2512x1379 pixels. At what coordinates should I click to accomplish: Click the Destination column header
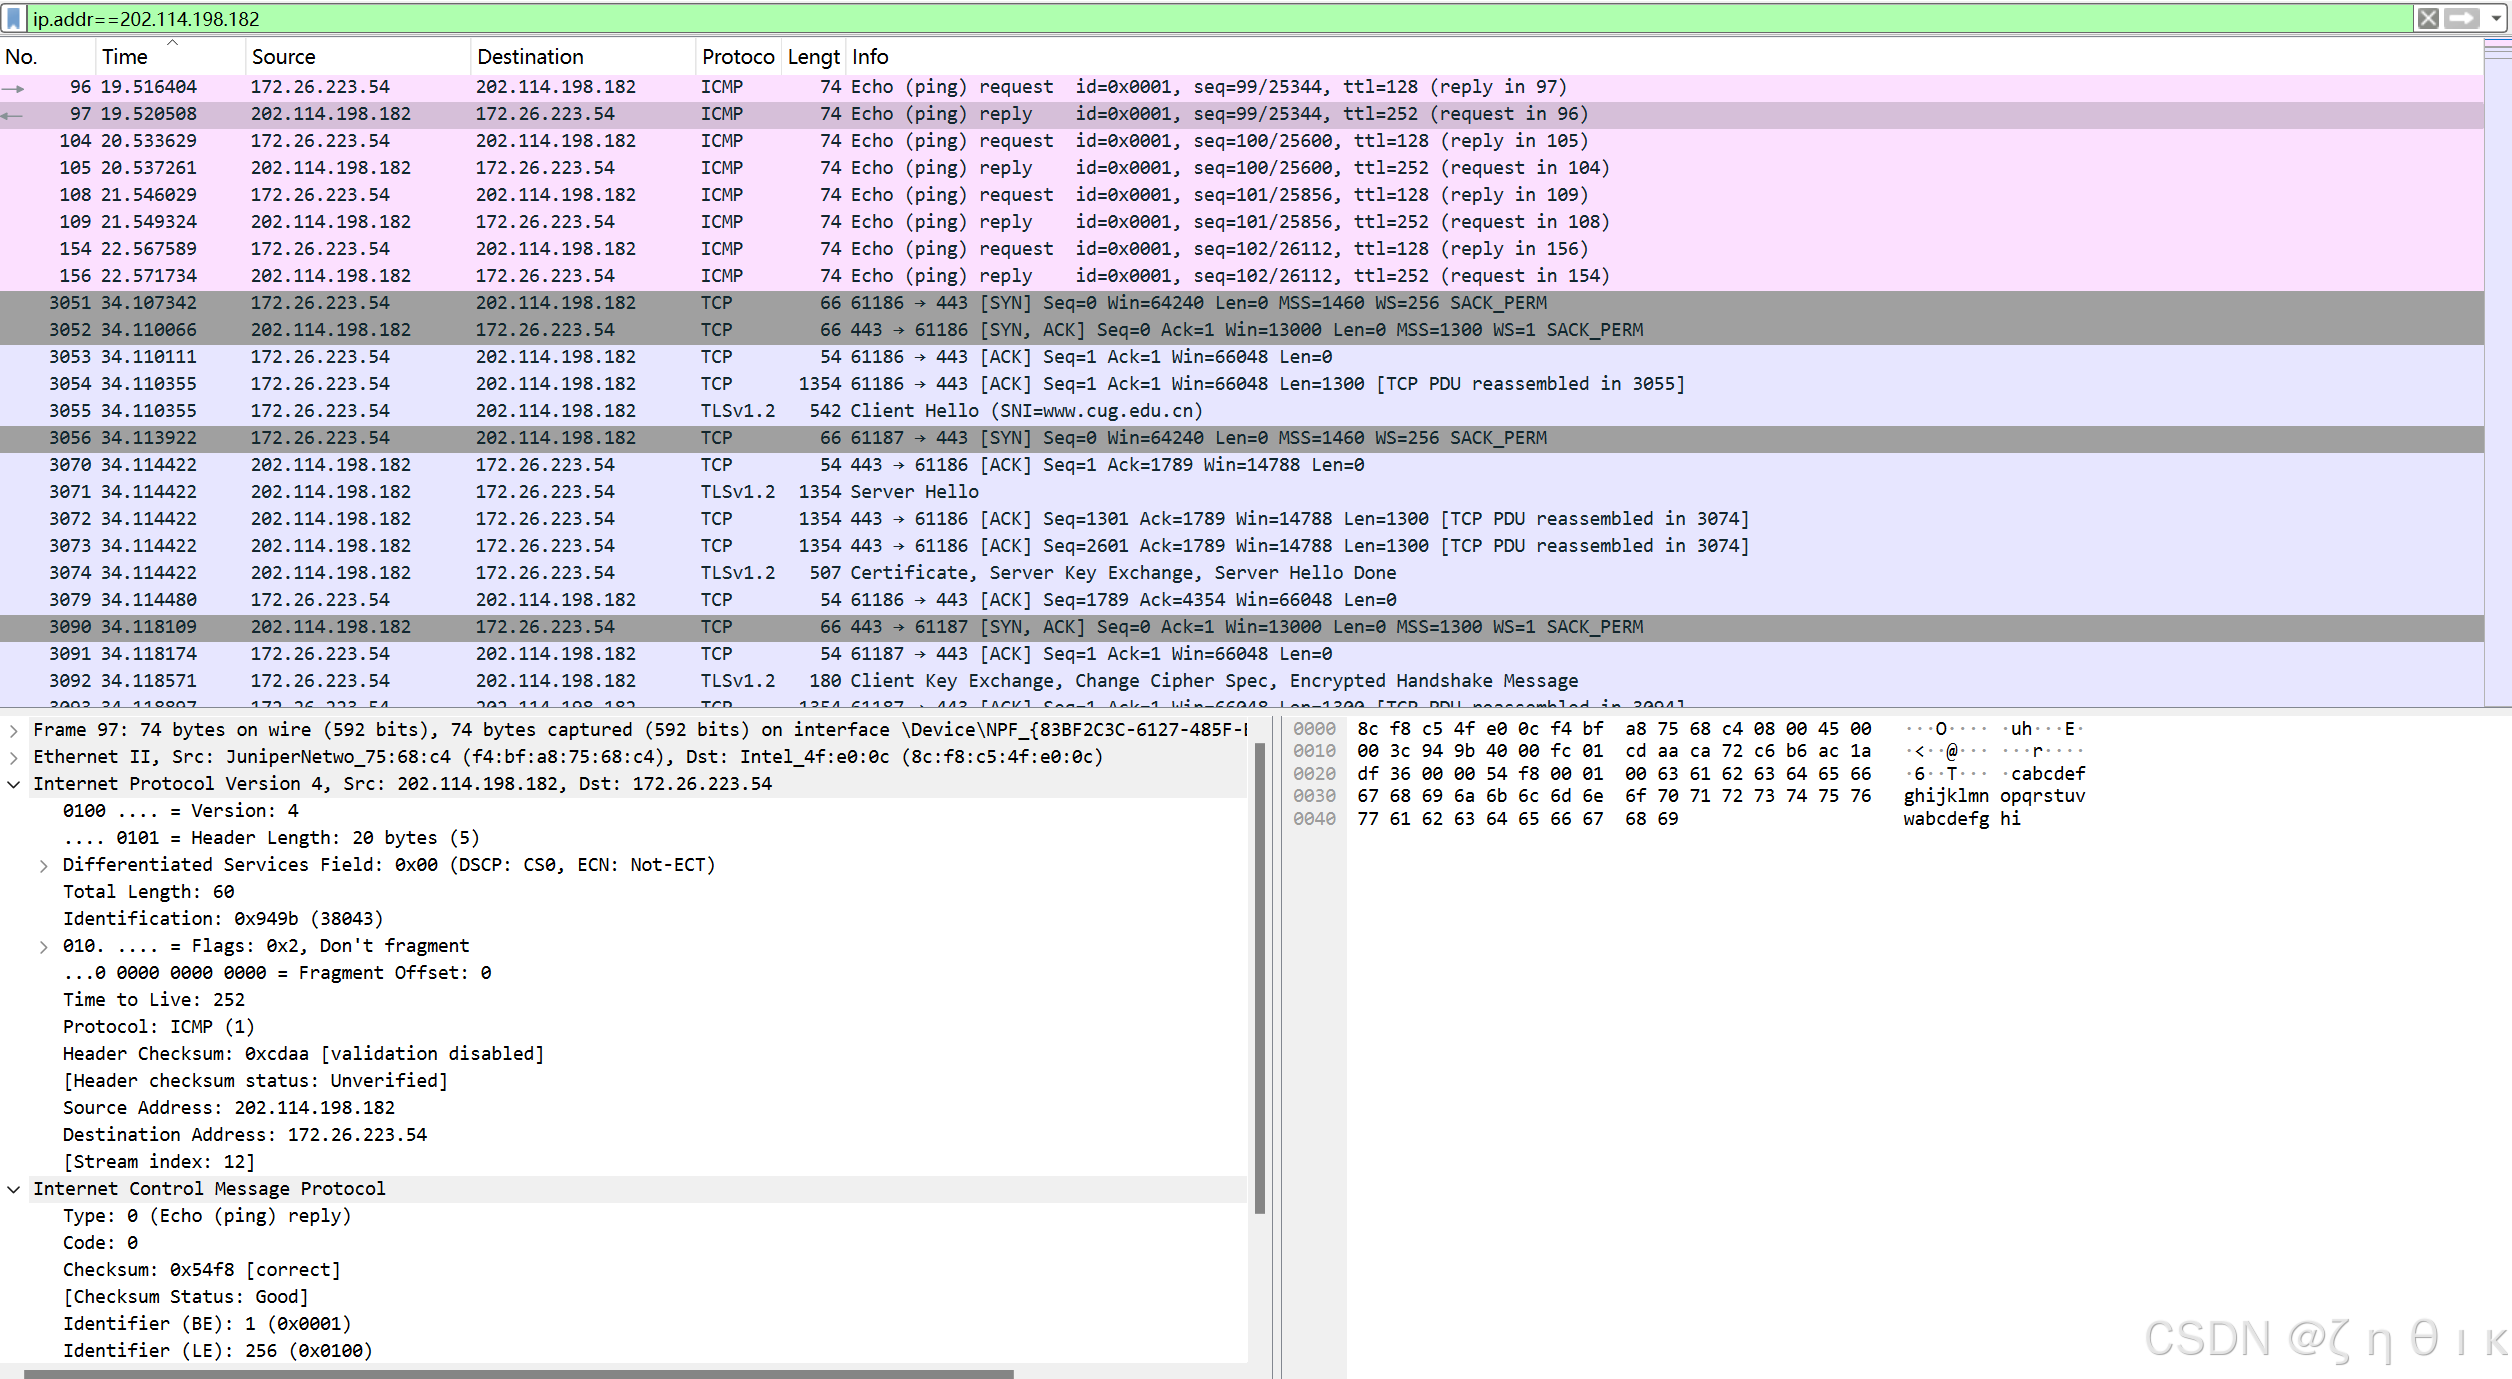(x=530, y=57)
